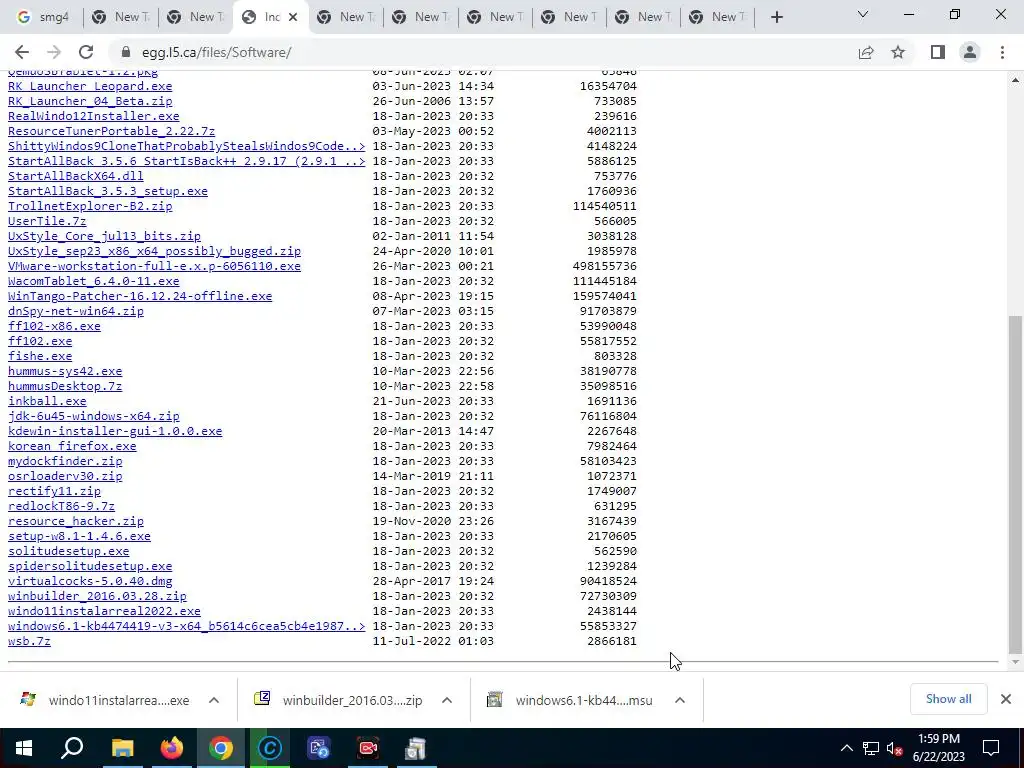Download RK_Launcher_Leopard.exe

click(x=90, y=86)
